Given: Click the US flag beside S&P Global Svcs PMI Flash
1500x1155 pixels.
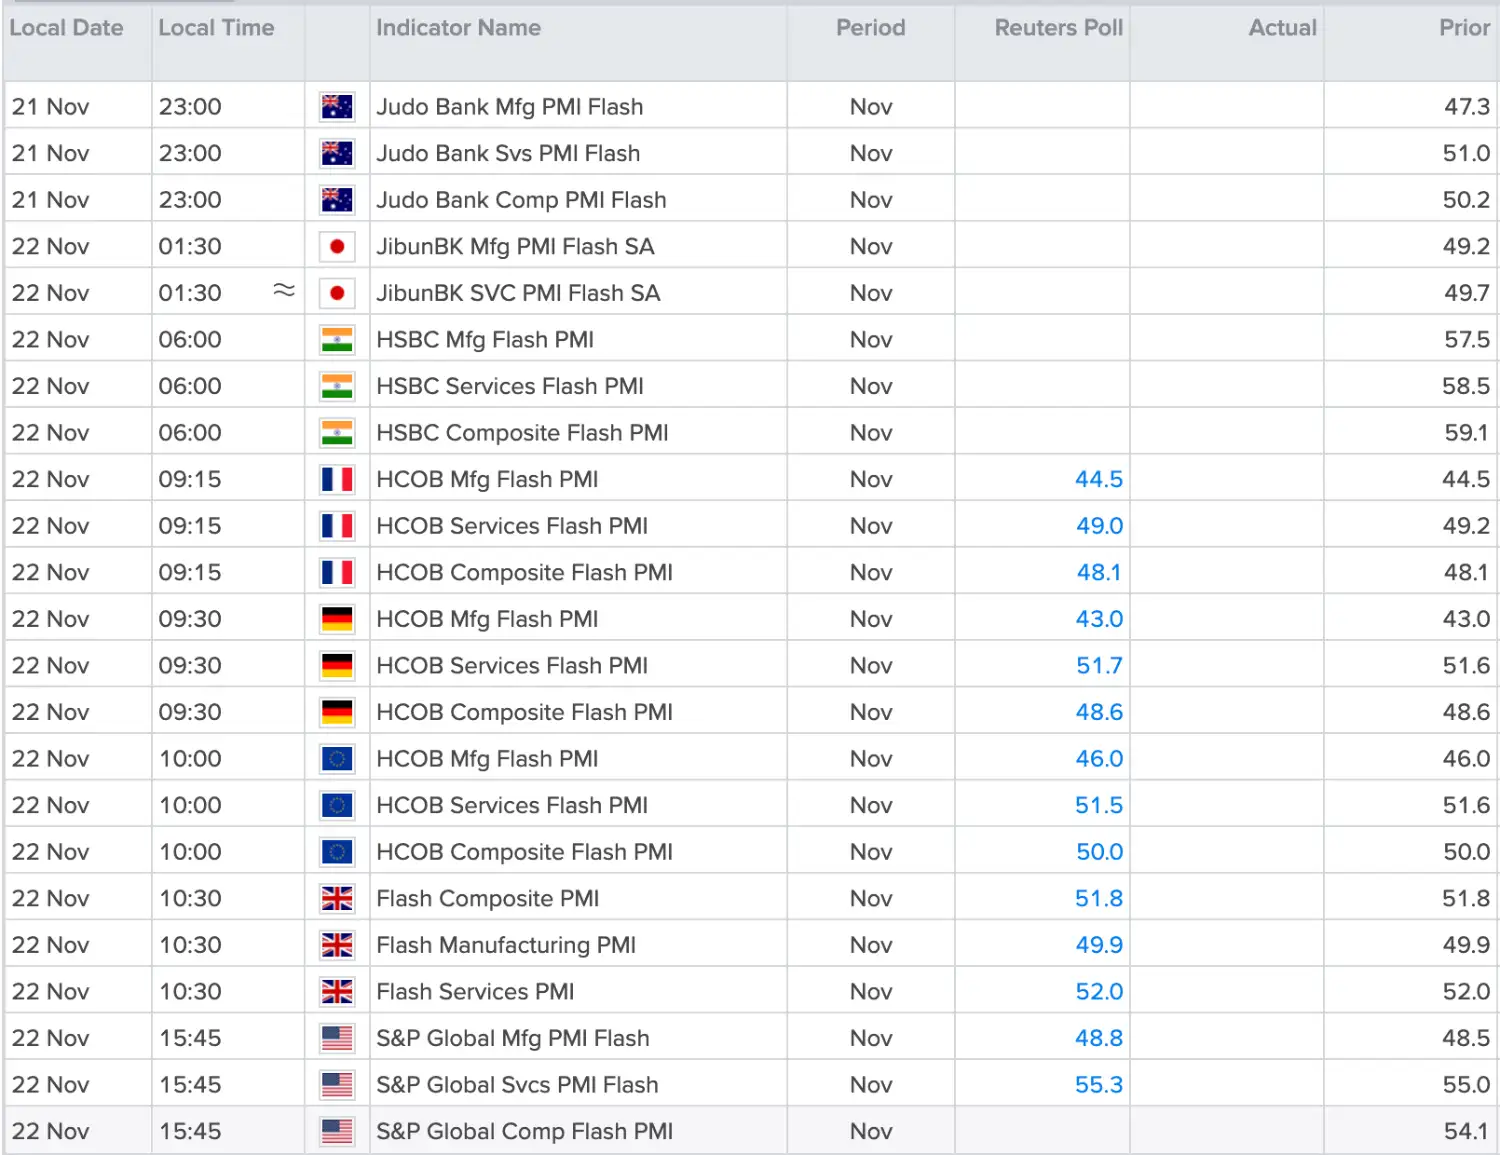Looking at the screenshot, I should [337, 1085].
